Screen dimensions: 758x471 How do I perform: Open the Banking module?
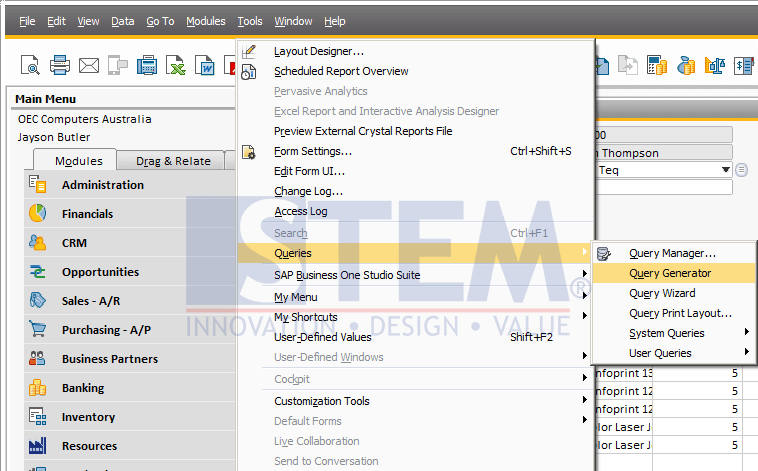coord(130,388)
